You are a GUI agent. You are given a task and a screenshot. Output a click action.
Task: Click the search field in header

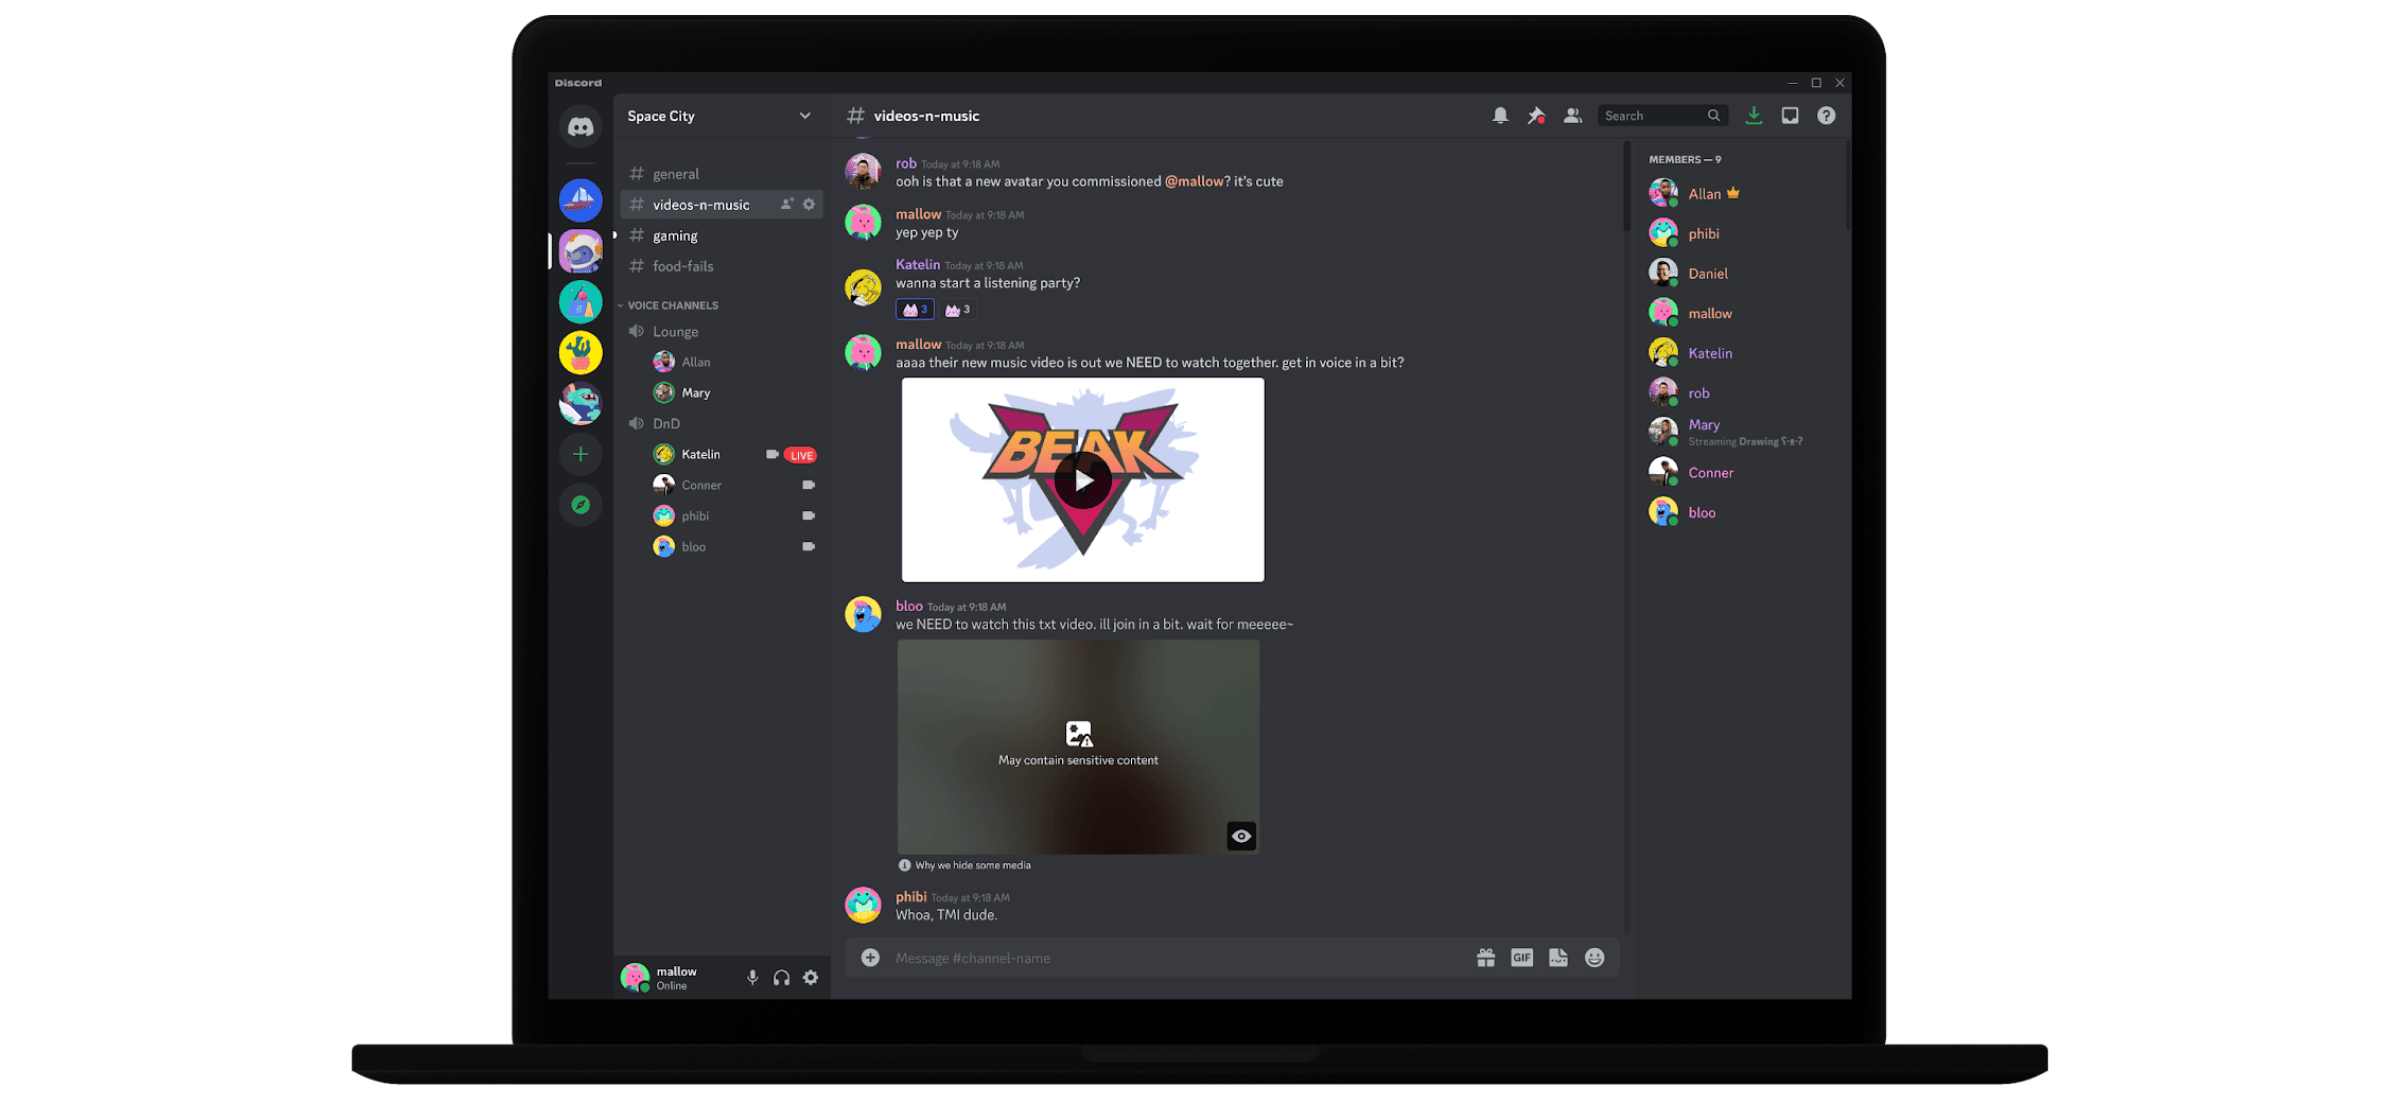point(1662,116)
